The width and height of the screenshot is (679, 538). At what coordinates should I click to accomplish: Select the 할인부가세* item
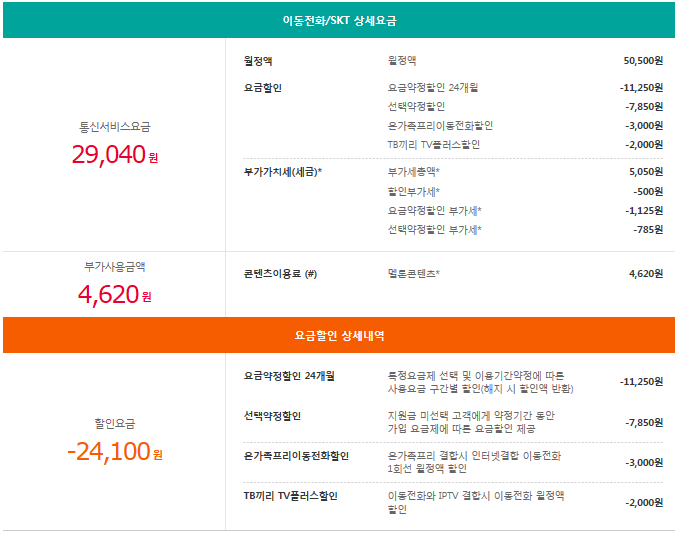(x=414, y=191)
